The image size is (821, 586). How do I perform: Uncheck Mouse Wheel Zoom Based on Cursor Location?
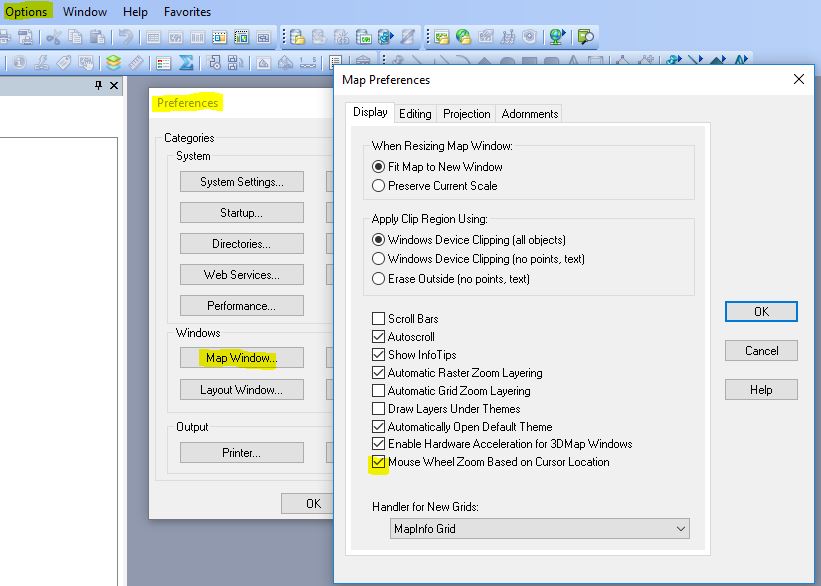pyautogui.click(x=378, y=462)
